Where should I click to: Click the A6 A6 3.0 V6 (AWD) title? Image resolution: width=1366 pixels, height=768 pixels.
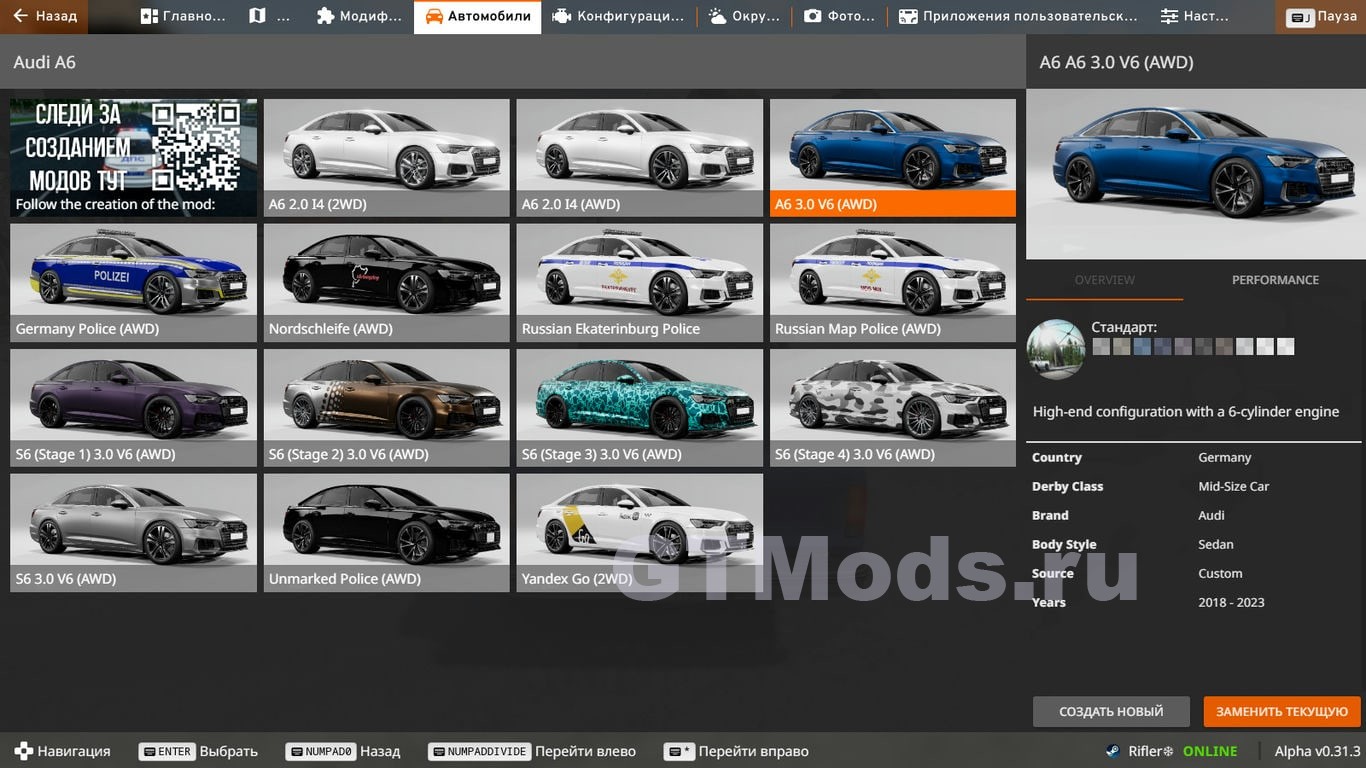click(x=1116, y=62)
